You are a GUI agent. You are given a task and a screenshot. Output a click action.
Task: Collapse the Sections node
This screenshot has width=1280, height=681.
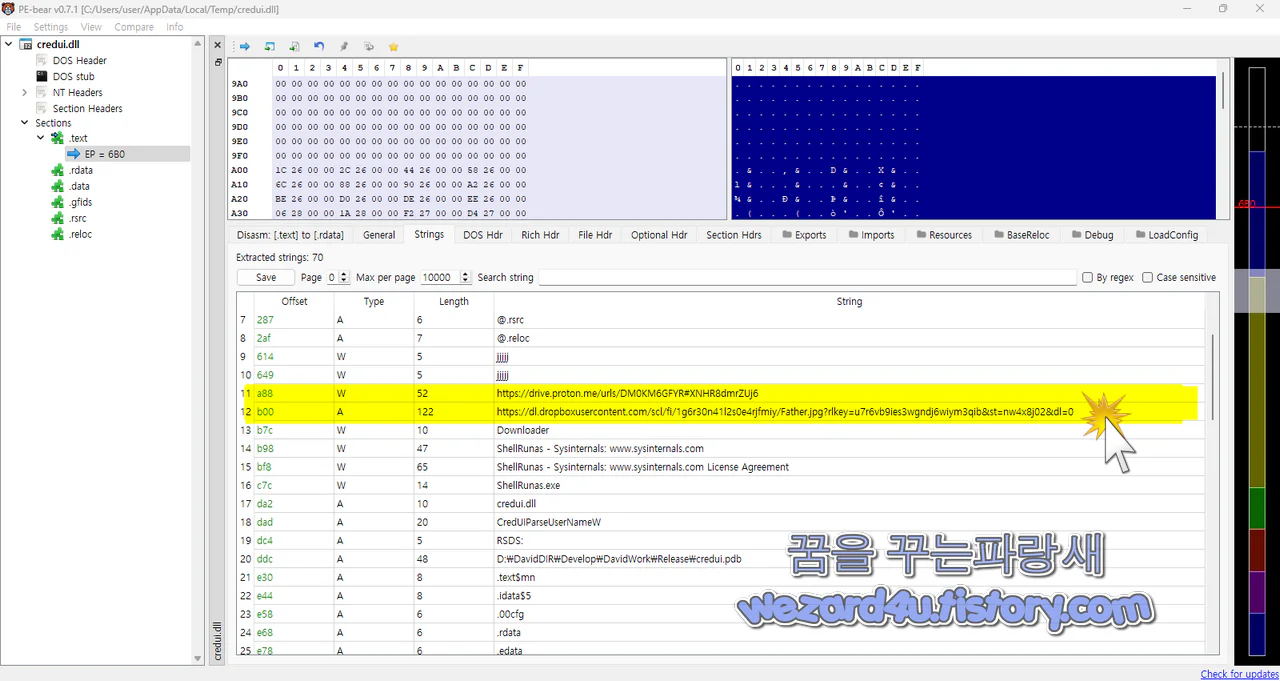pyautogui.click(x=25, y=123)
